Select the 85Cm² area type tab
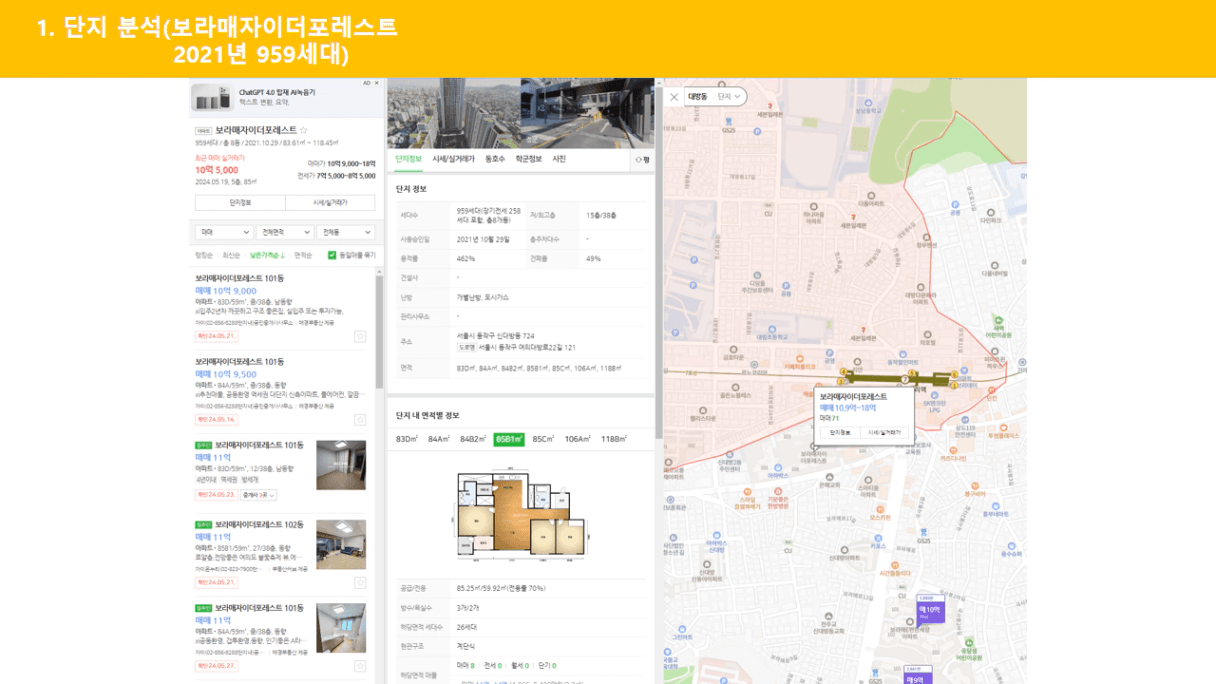Viewport: 1216px width, 684px height. click(x=543, y=439)
